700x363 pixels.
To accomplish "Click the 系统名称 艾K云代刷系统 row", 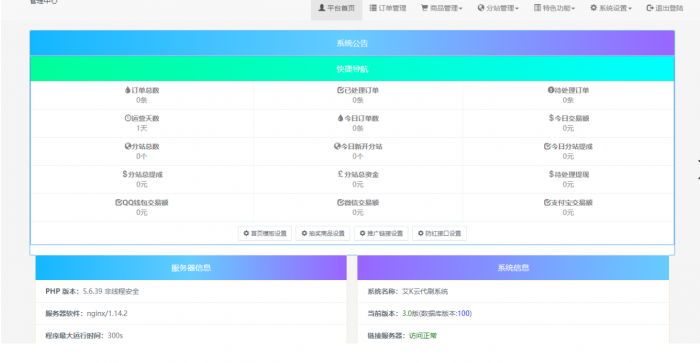I will pos(513,291).
